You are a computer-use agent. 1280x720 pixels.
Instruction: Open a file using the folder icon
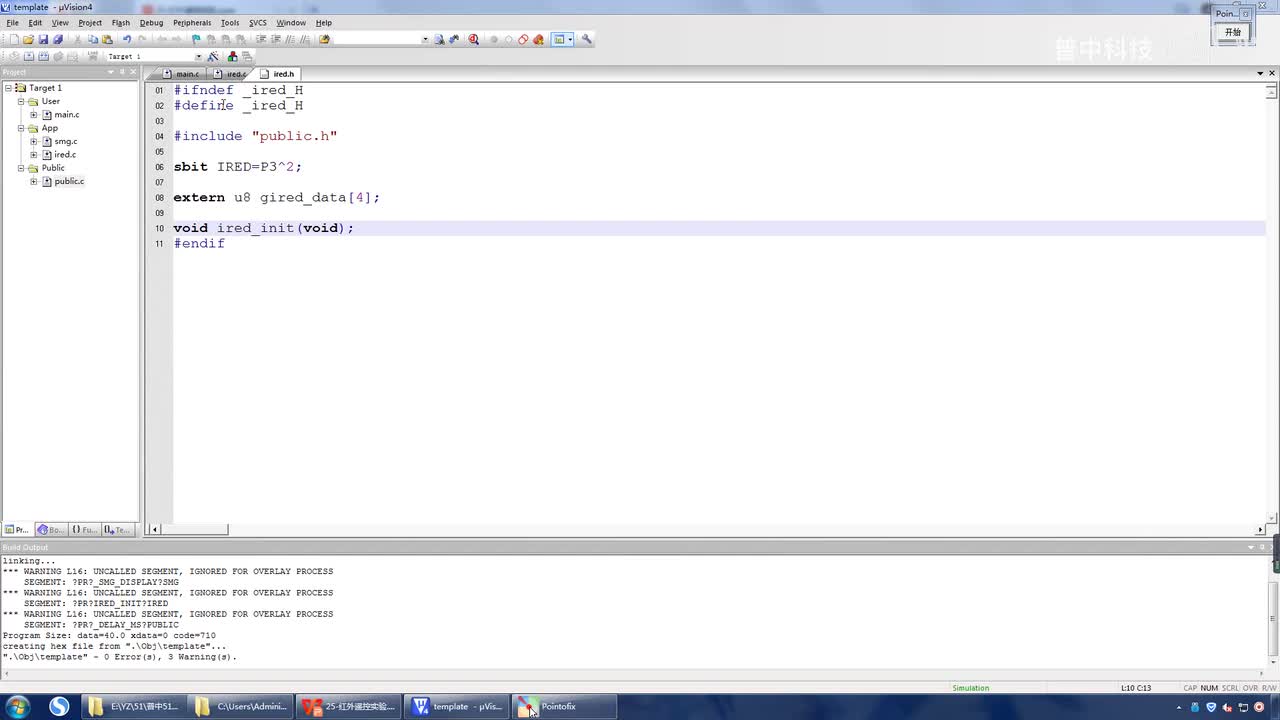28,40
